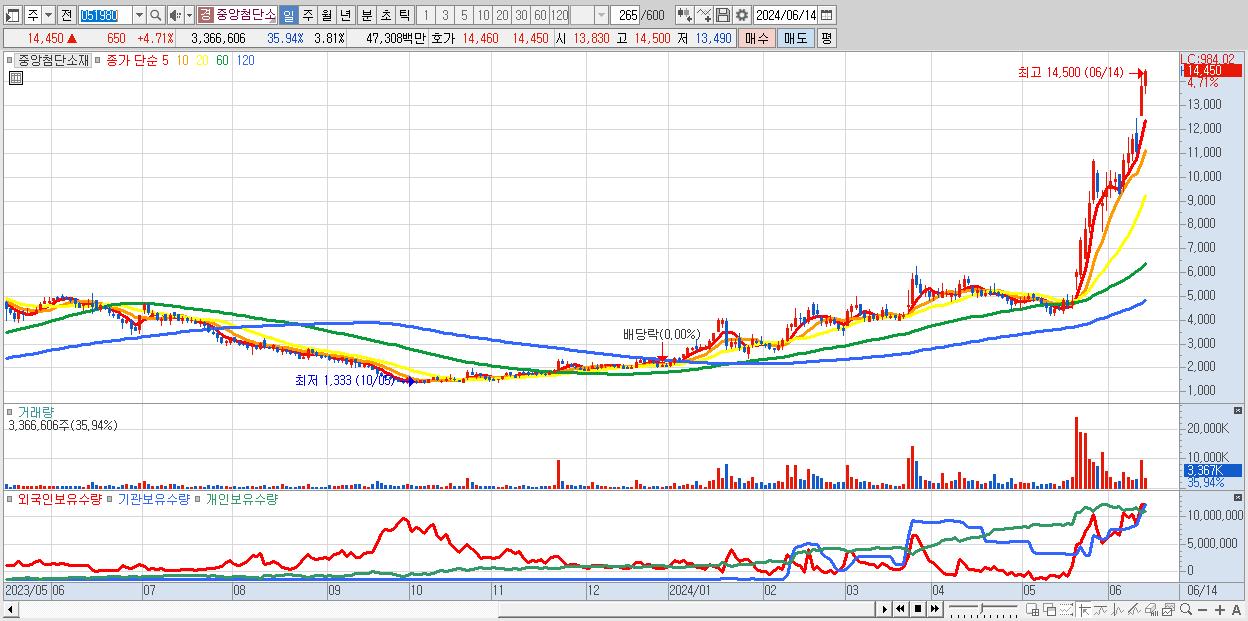
Task: Click the red 경 badge icon
Action: [205, 15]
